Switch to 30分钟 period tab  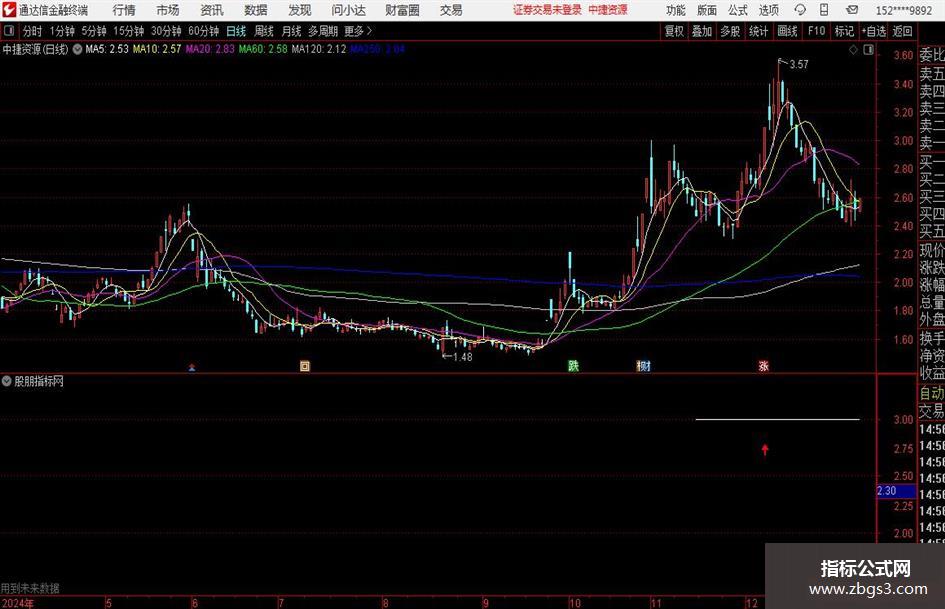click(x=166, y=31)
